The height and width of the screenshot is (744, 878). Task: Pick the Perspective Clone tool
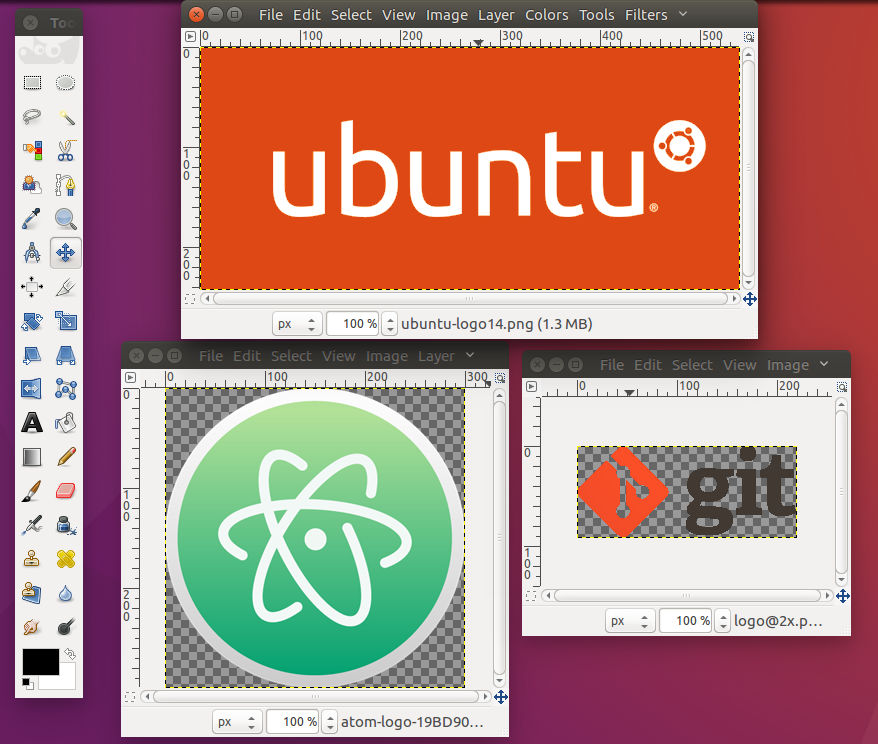32,593
